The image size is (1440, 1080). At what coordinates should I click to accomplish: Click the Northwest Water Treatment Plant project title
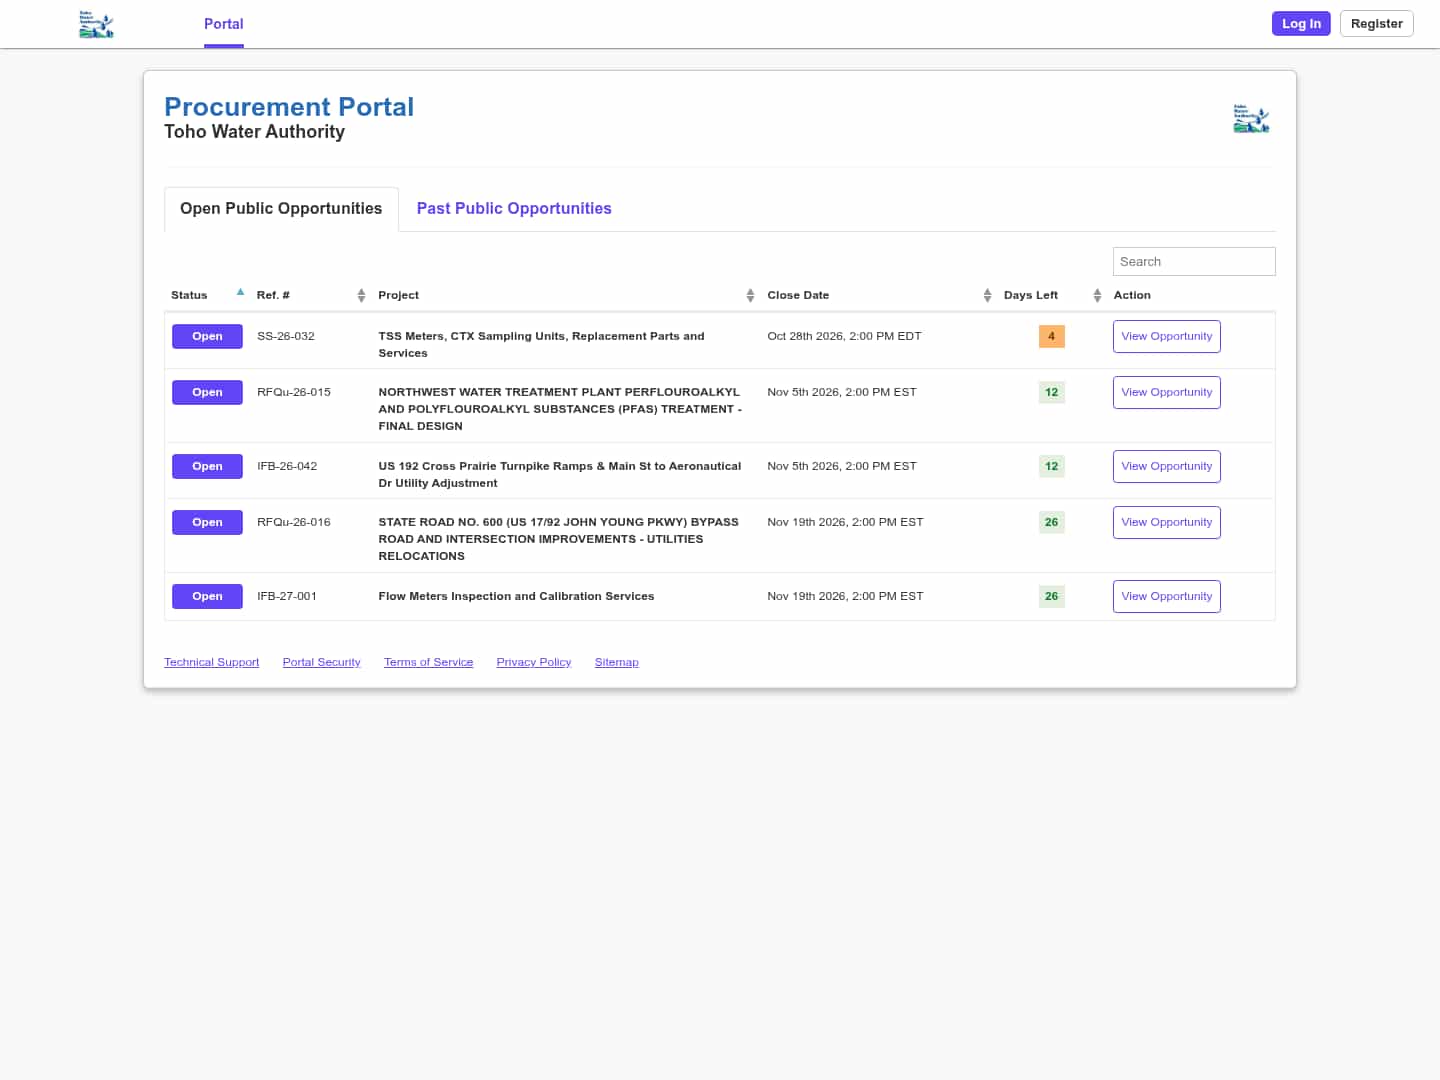click(560, 409)
